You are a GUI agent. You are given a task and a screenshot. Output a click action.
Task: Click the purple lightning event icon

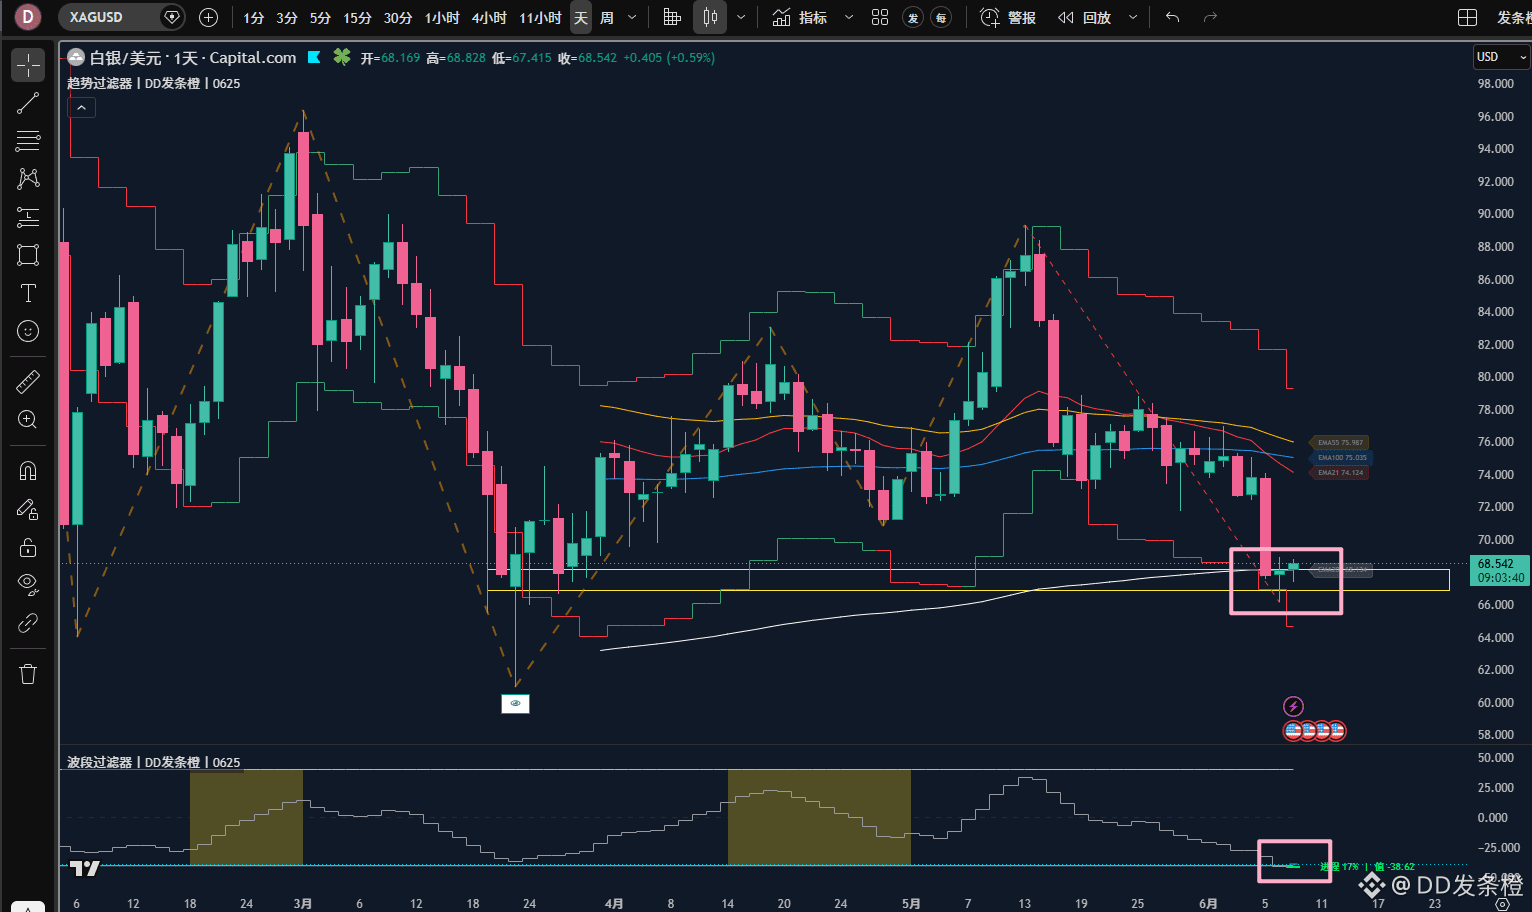(1293, 706)
